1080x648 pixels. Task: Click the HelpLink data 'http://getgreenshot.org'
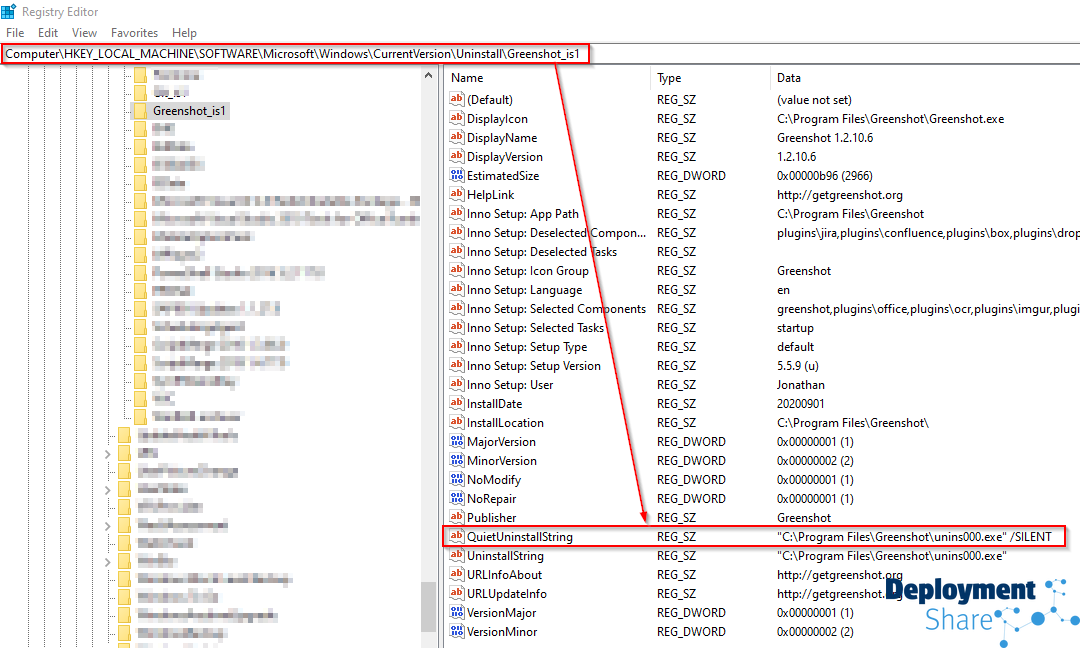click(x=840, y=195)
